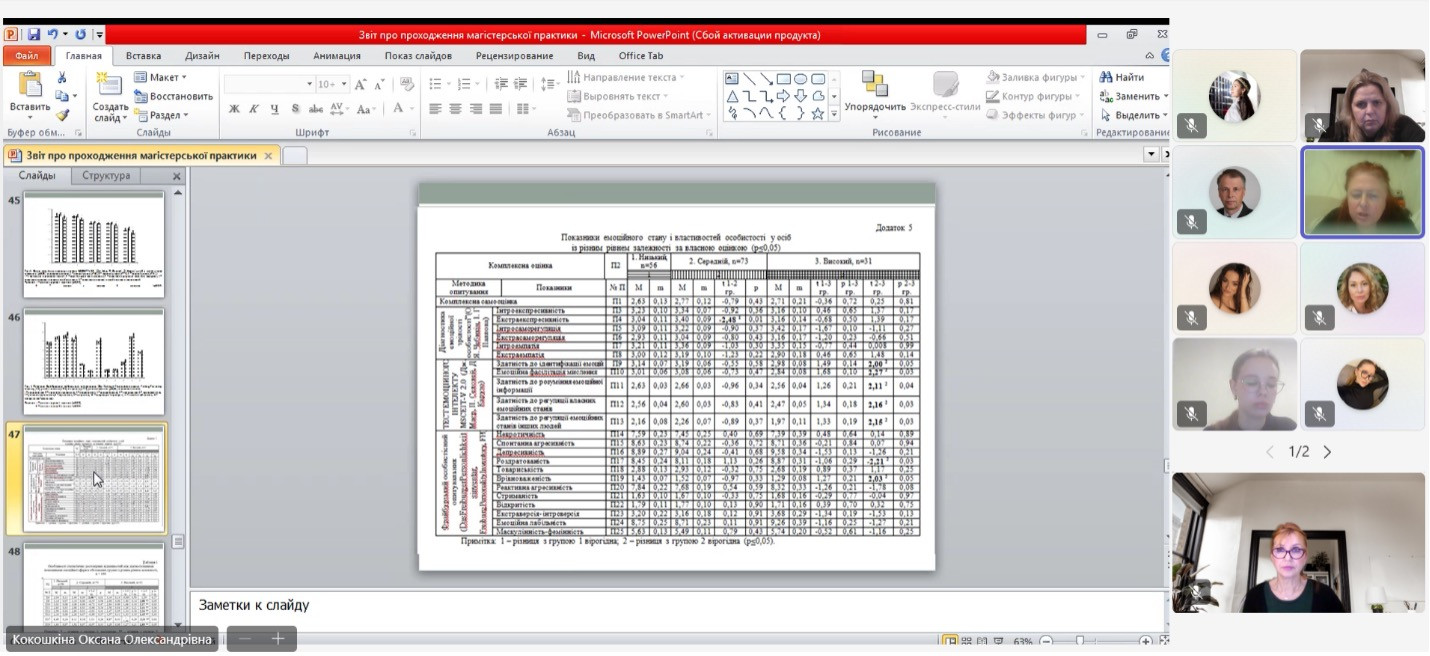Select the Format Painter brush icon
This screenshot has width=1430, height=656.
pos(62,115)
